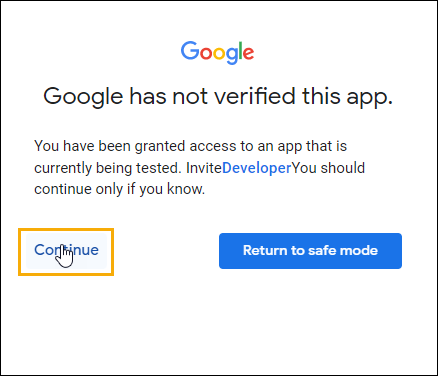Click the blue capital G in logo
Viewport: 438px width, 376px height.
(x=190, y=51)
